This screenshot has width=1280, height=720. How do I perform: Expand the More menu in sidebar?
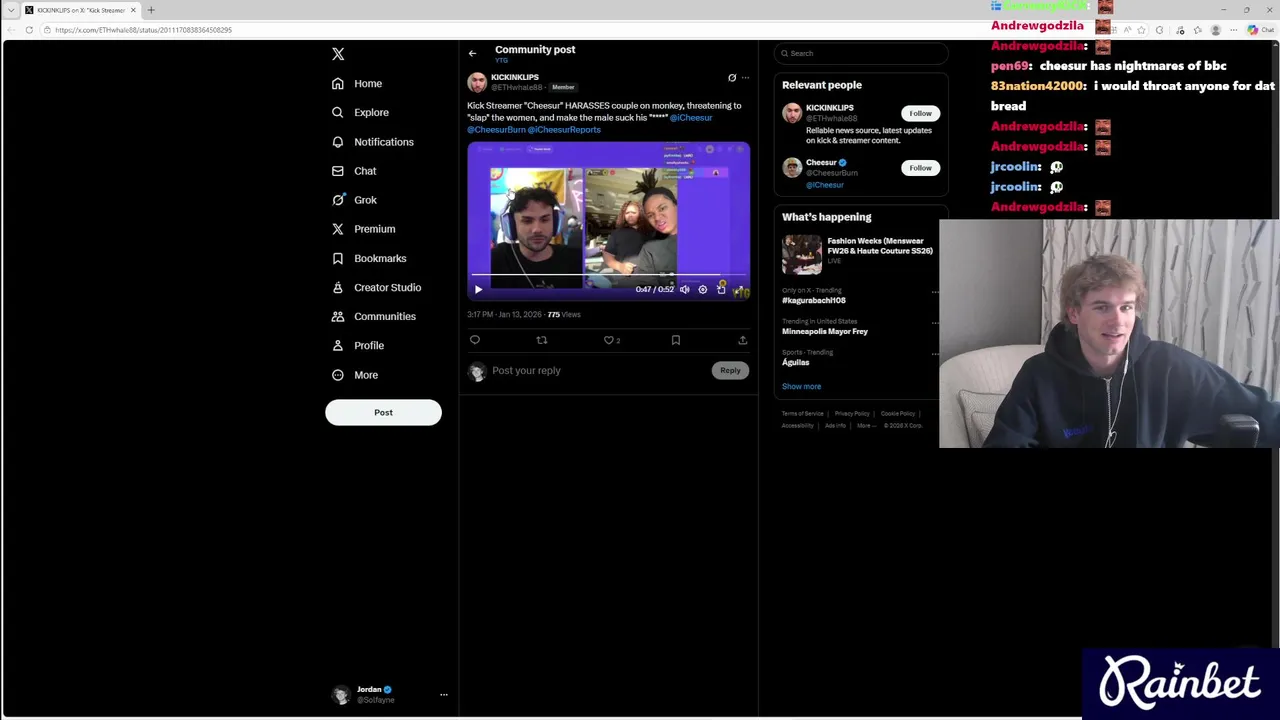click(x=354, y=375)
